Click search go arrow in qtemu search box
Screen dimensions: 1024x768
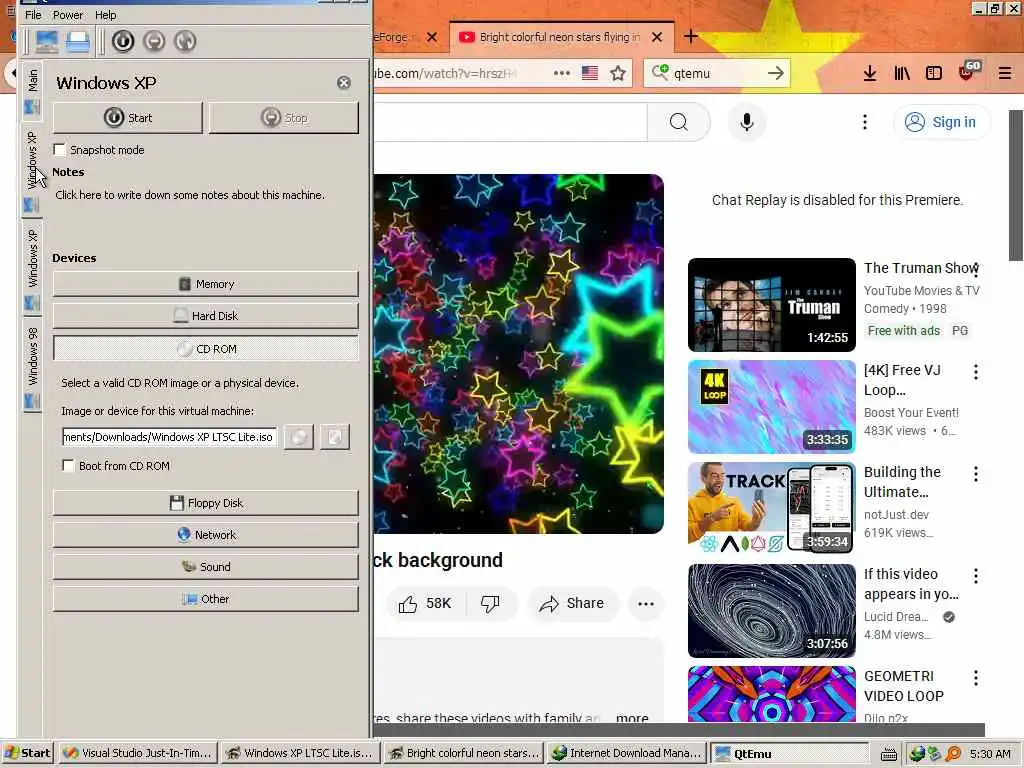pos(775,73)
